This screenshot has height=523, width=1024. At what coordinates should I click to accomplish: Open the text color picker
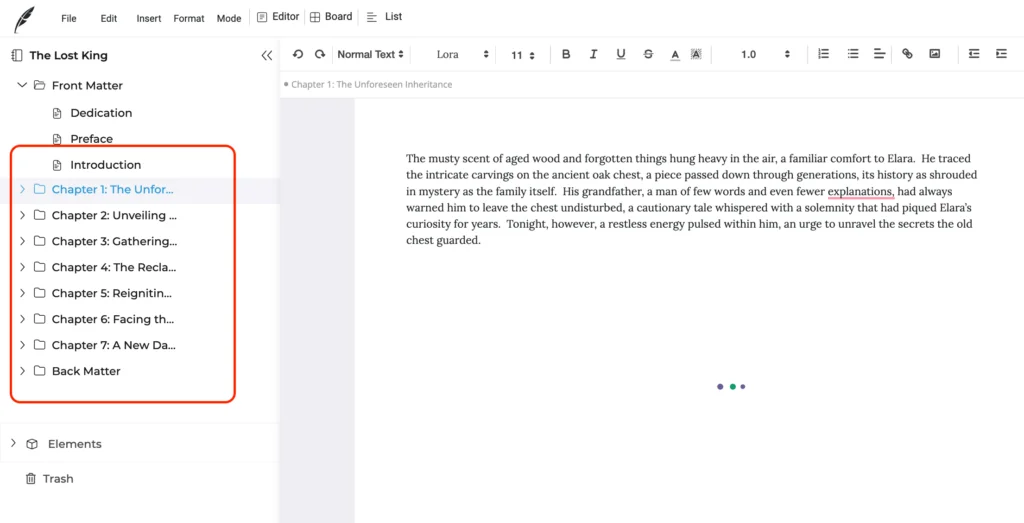675,55
